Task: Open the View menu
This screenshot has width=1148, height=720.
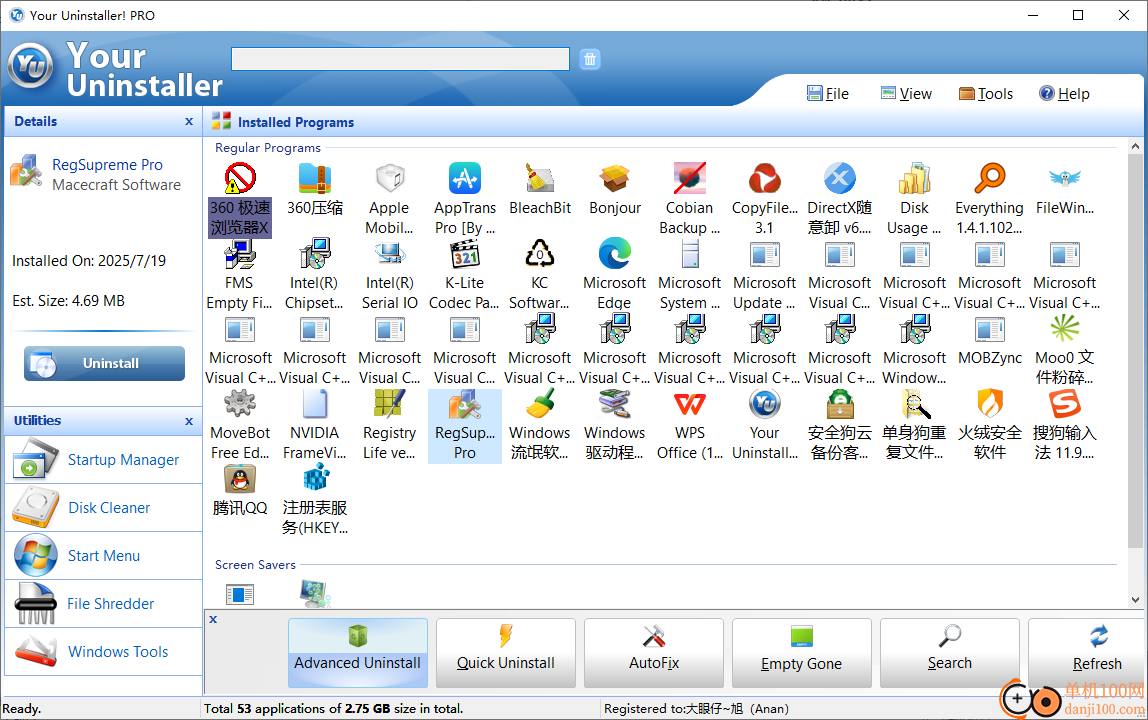Action: click(x=906, y=94)
